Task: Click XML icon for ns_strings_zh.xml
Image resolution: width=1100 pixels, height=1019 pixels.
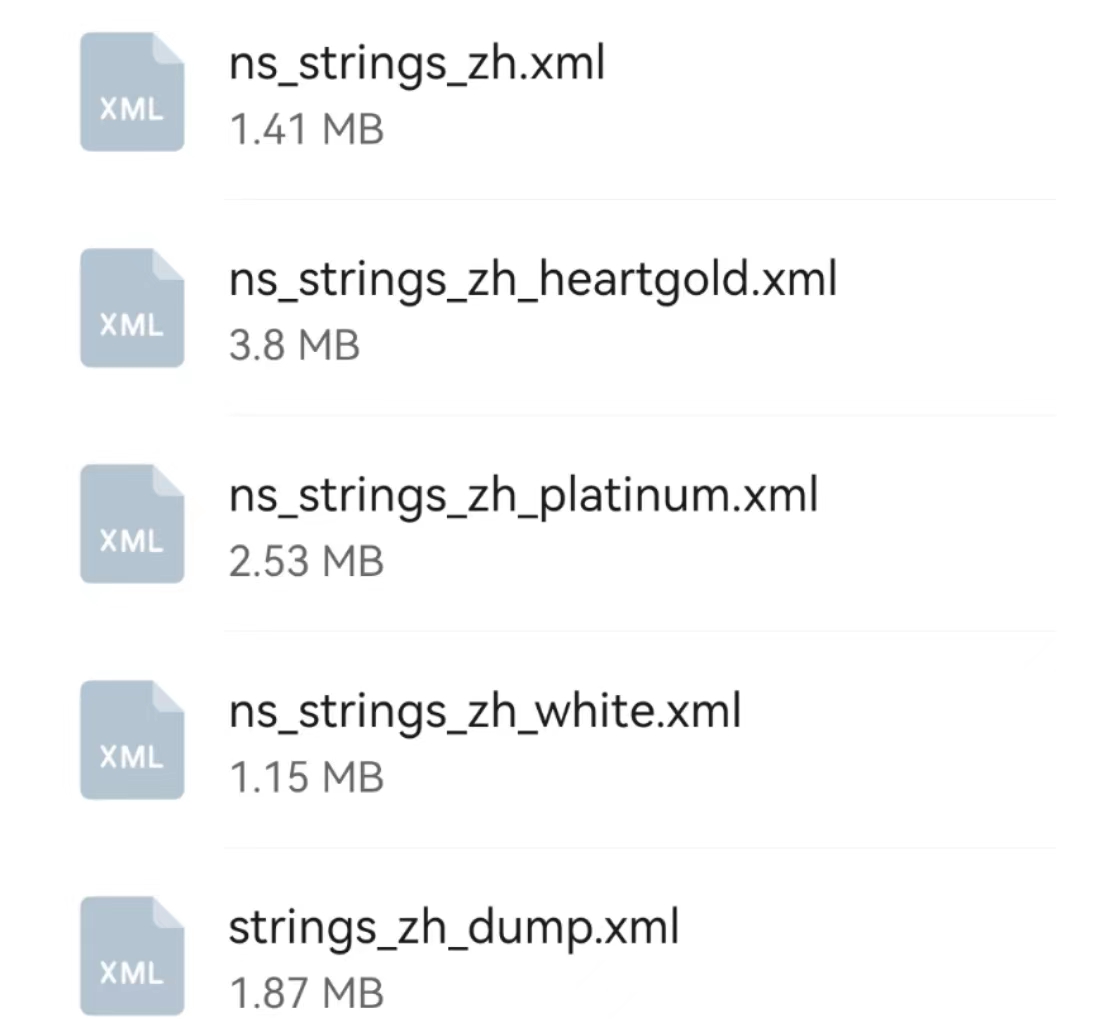Action: tap(132, 92)
